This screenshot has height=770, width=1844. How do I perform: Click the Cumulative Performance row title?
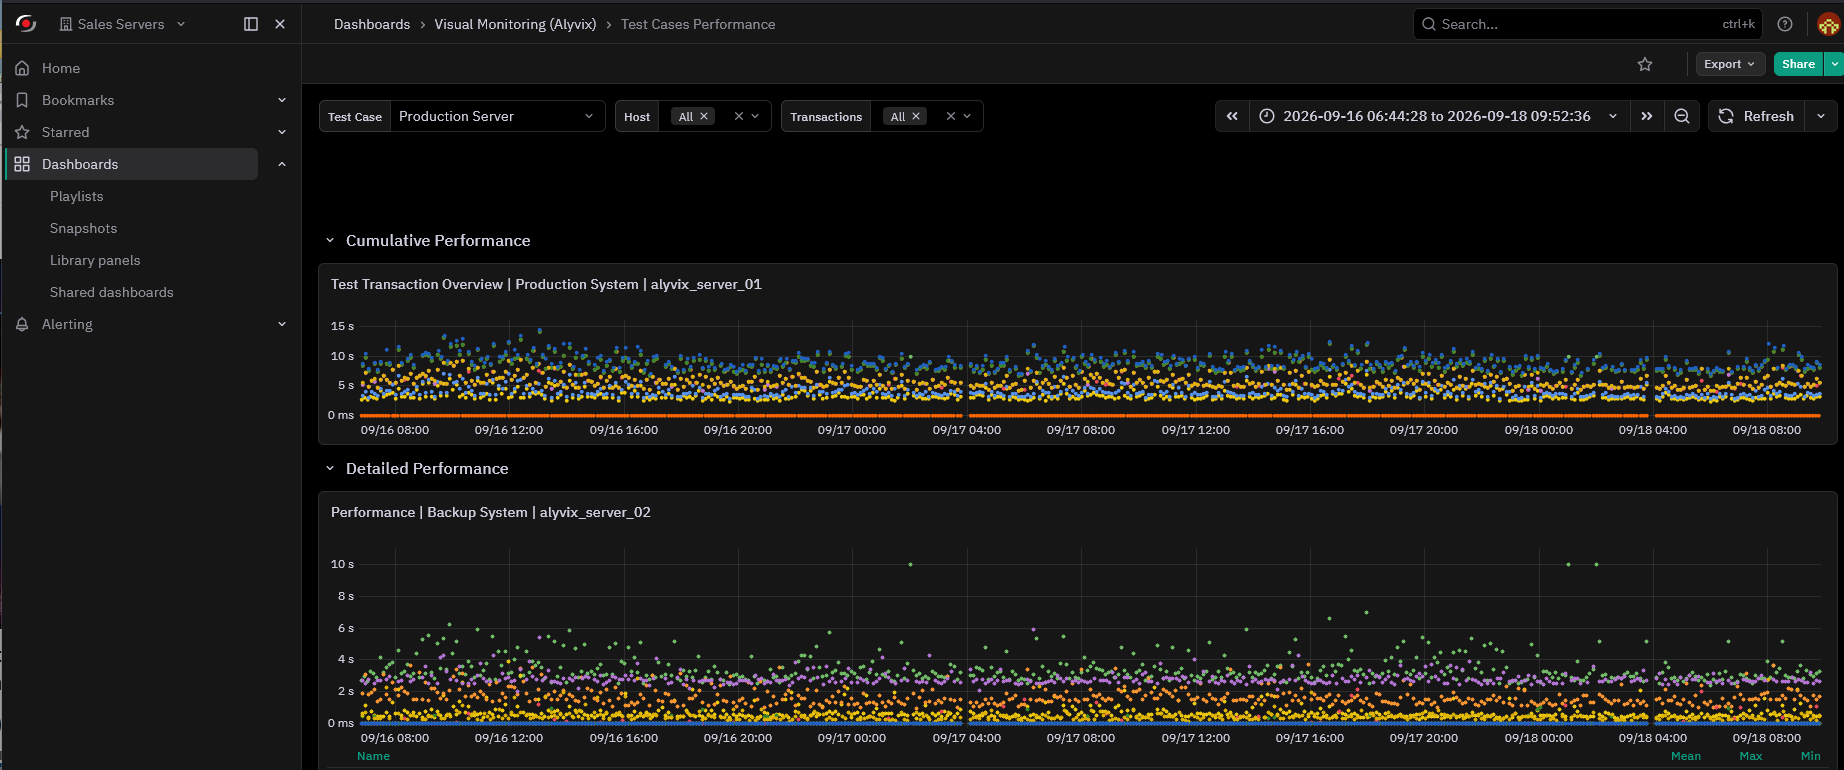(438, 240)
